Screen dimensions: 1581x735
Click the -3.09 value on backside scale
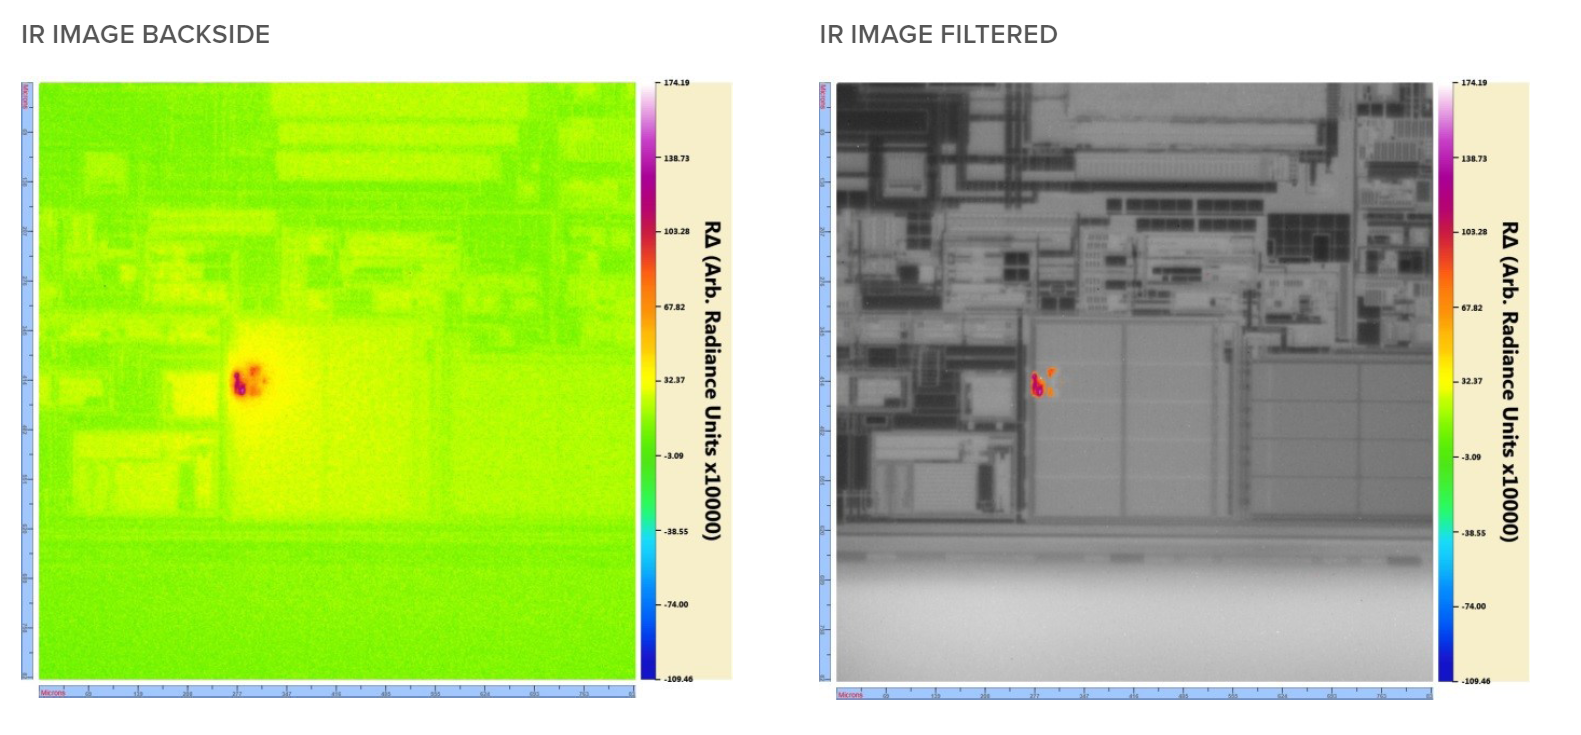[675, 455]
